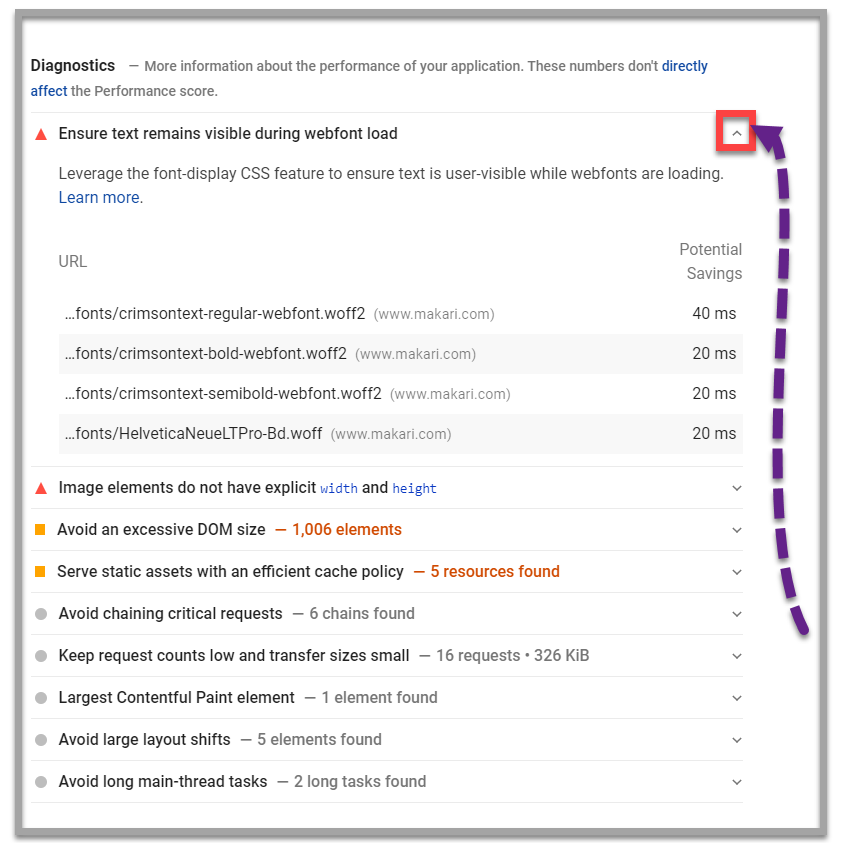Click red triangle beside webfont audit

pyautogui.click(x=41, y=134)
